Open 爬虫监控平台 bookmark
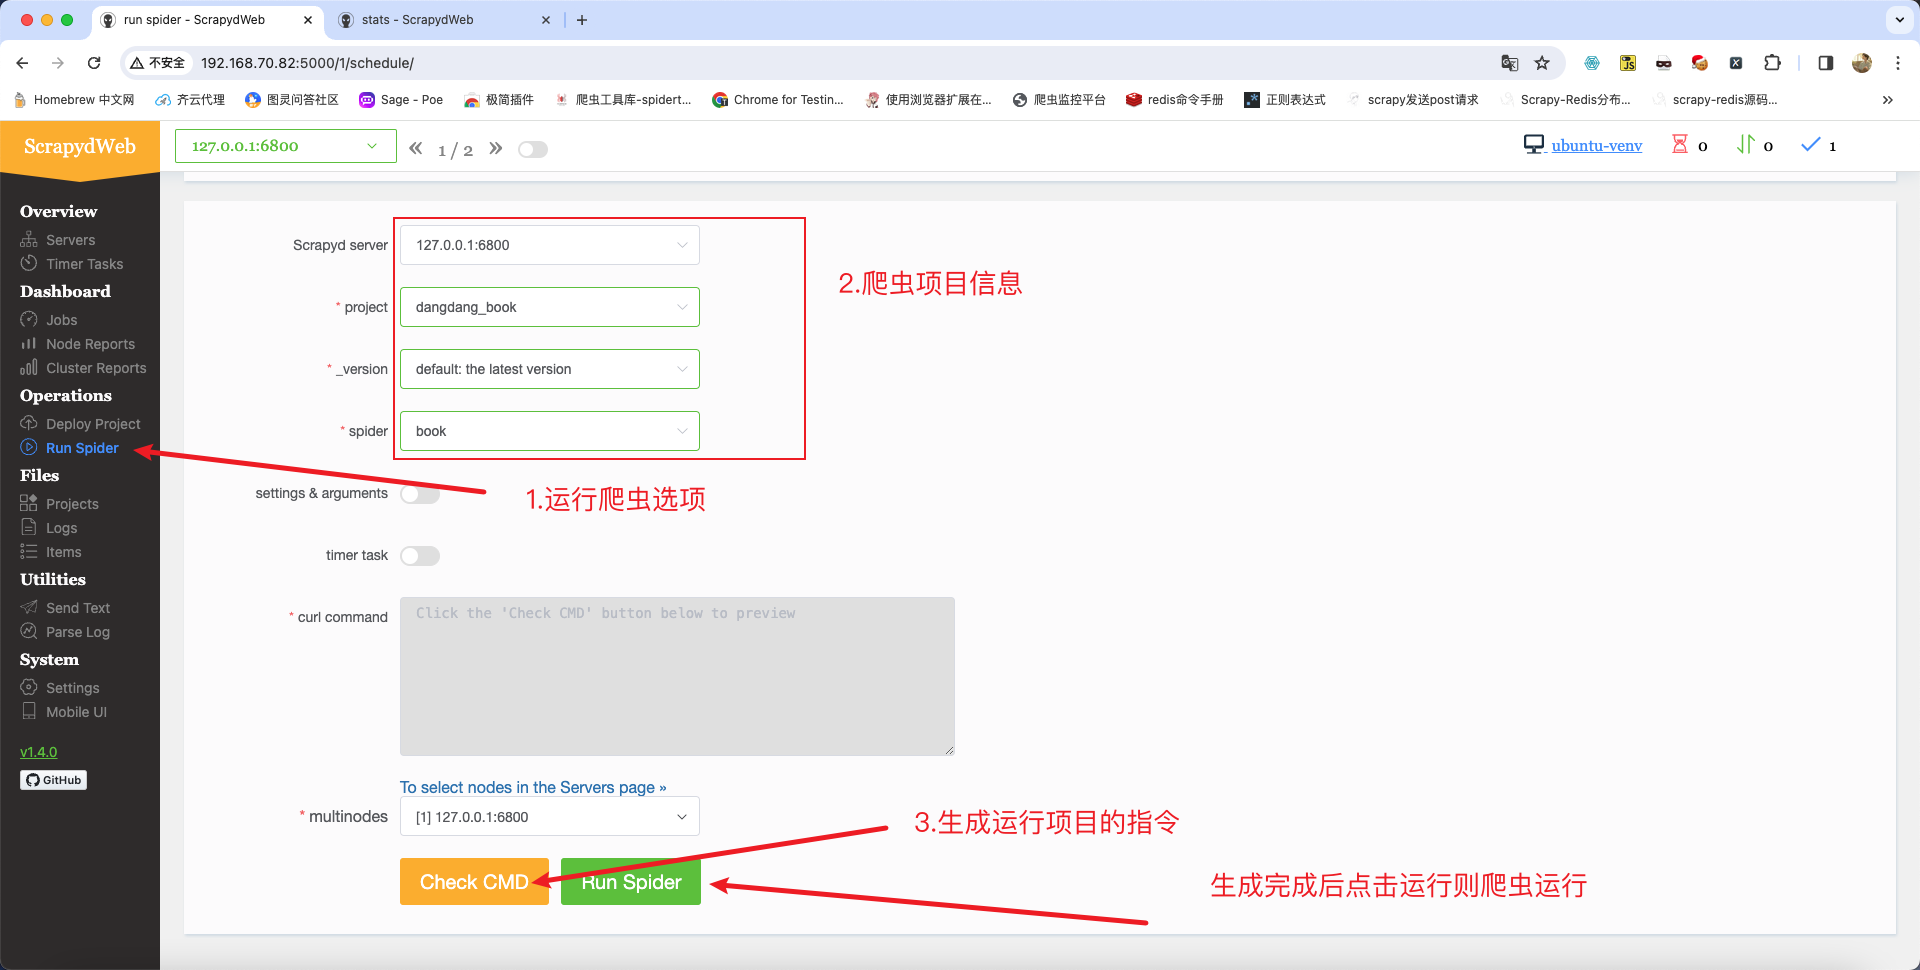The width and height of the screenshot is (1920, 970). (x=1059, y=100)
